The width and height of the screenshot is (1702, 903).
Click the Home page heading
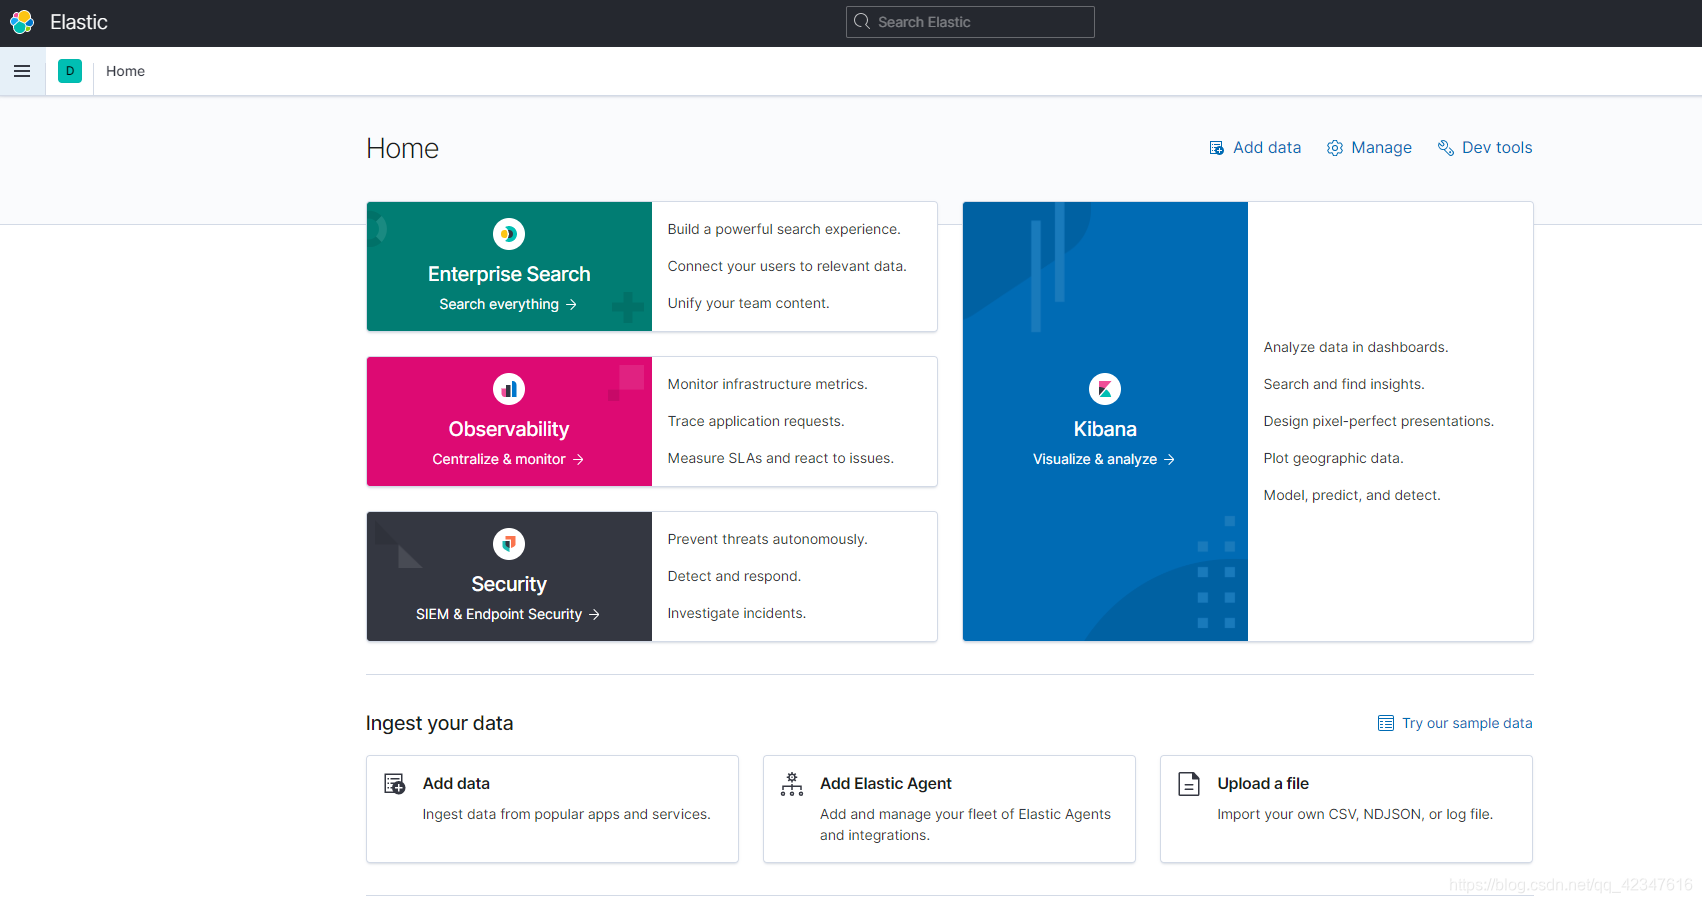[403, 148]
